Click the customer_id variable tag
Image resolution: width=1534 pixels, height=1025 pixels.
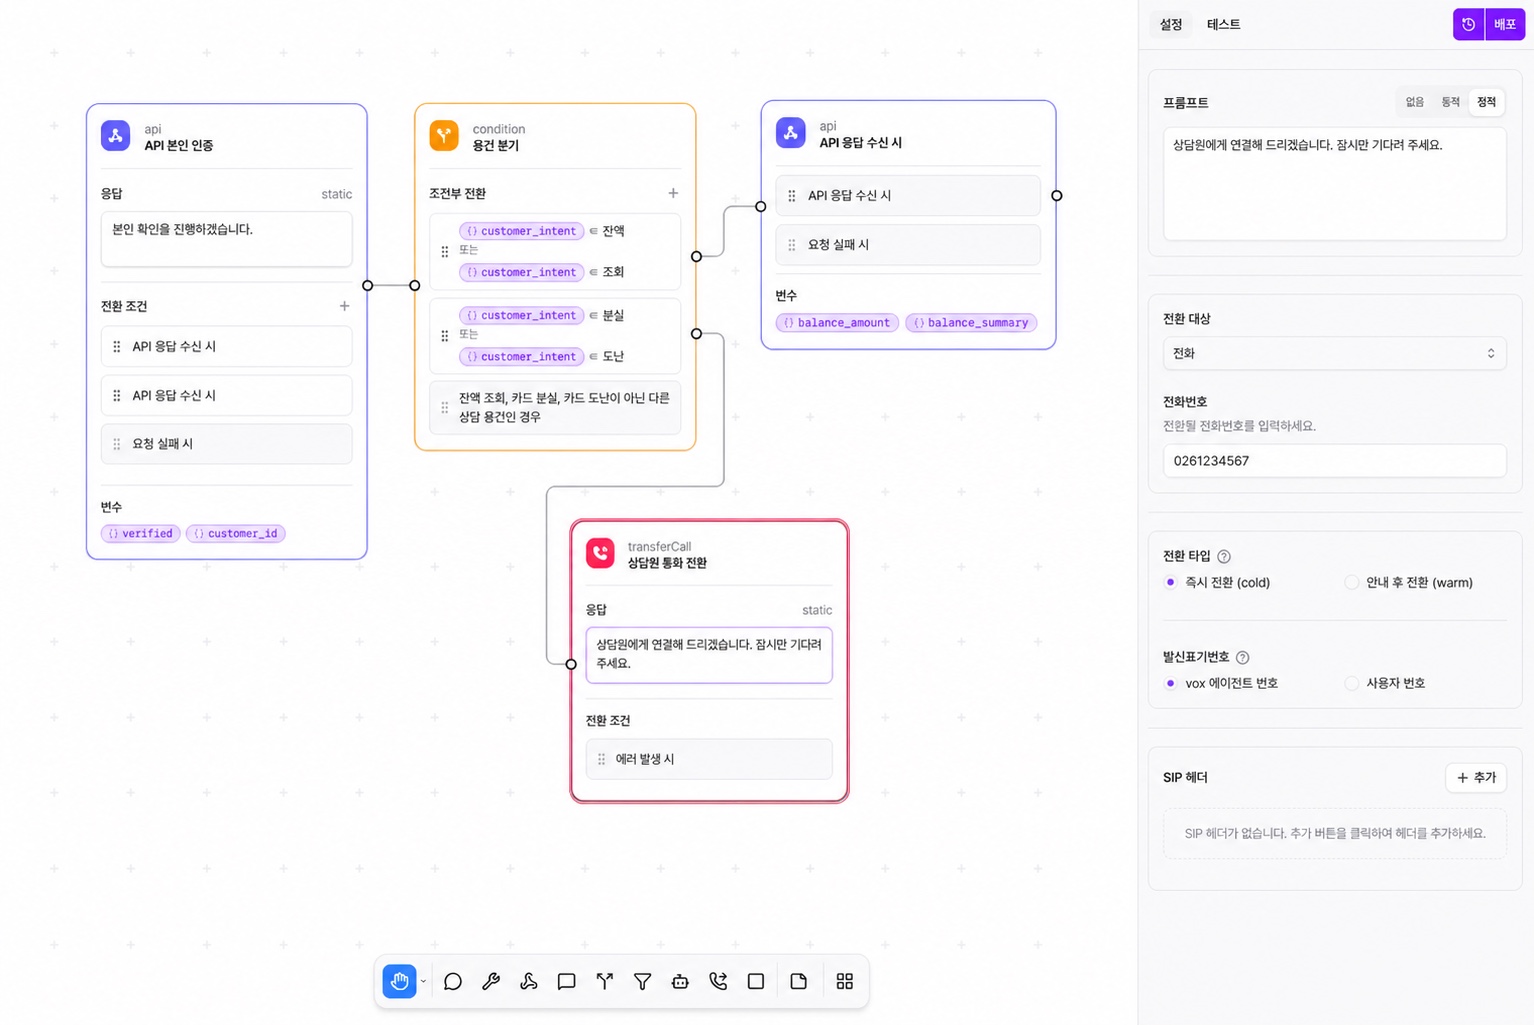[236, 533]
